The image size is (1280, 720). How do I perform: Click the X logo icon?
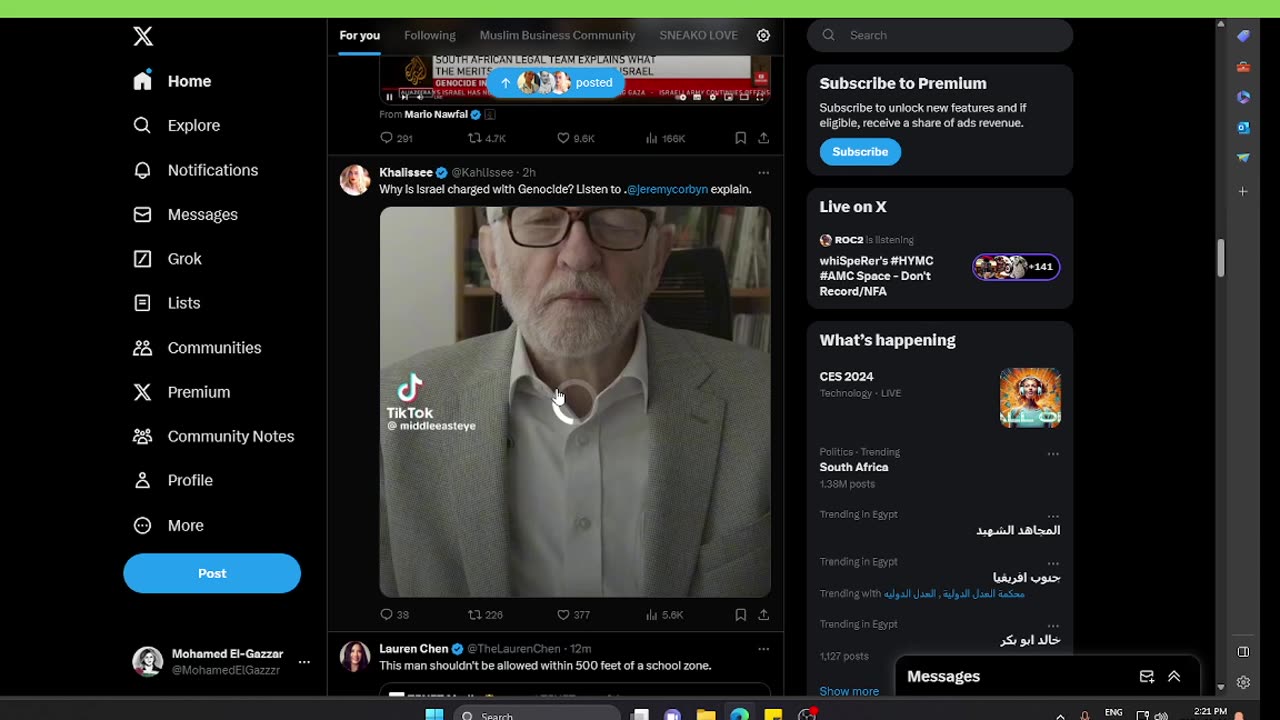143,37
